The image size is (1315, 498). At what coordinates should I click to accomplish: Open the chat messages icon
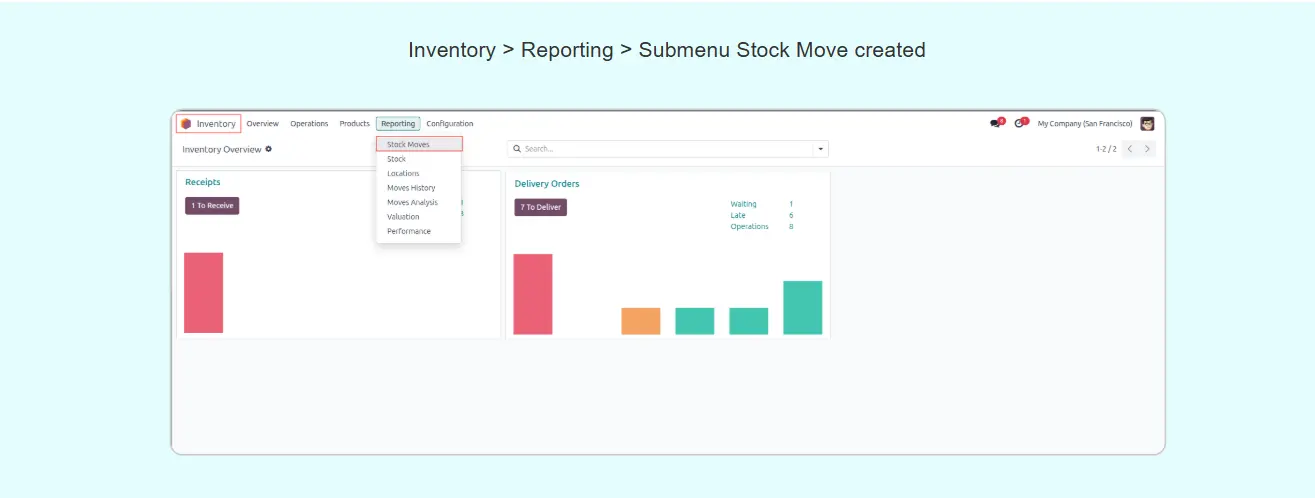click(x=996, y=123)
